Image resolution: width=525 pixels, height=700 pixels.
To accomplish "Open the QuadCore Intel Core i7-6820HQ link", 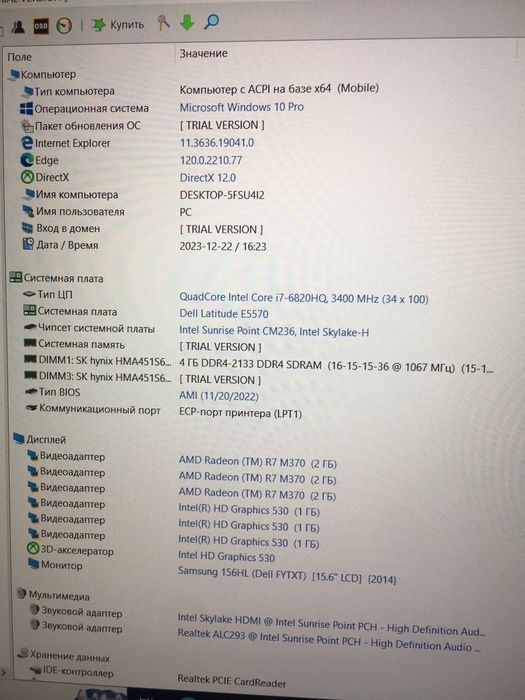I will (304, 298).
